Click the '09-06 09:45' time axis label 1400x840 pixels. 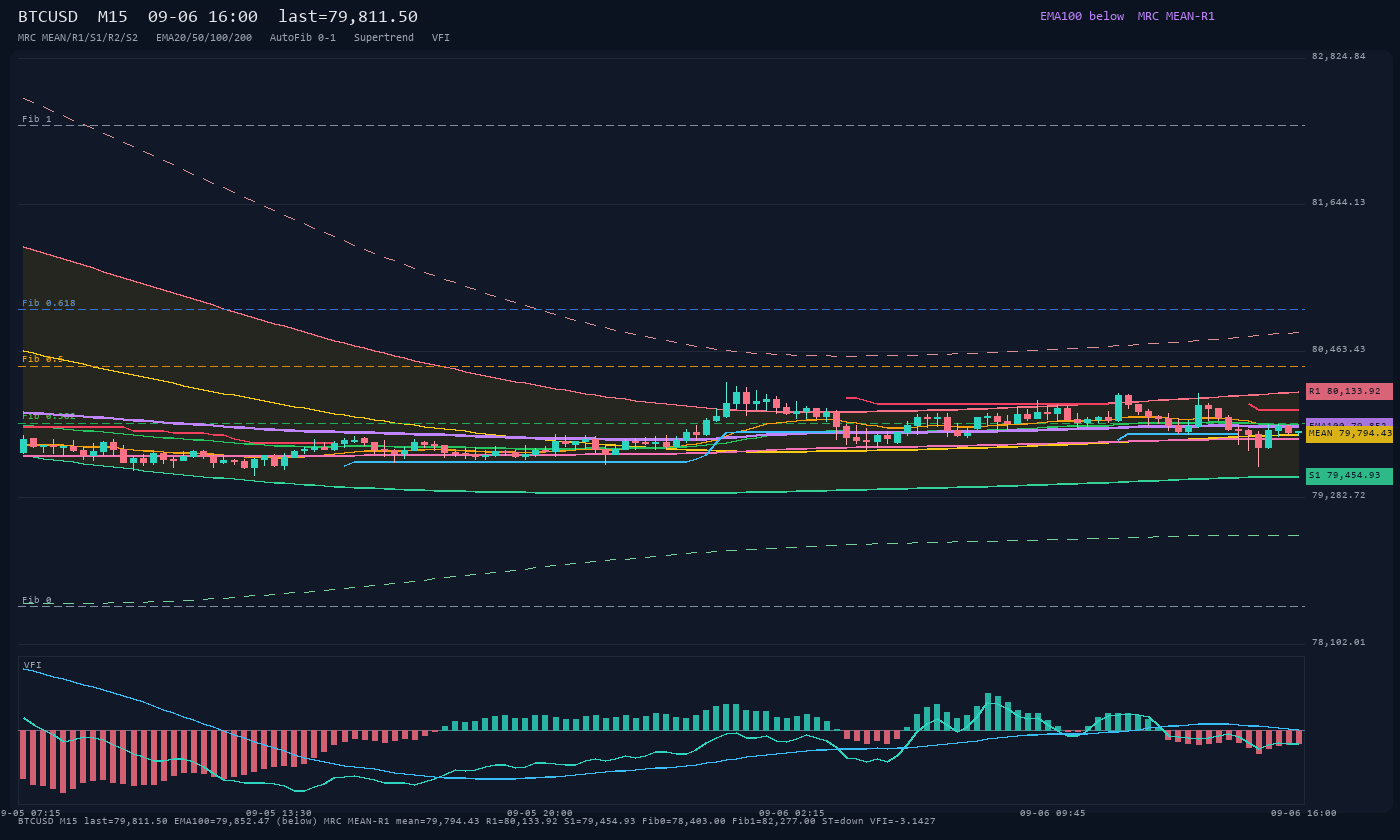(1052, 813)
